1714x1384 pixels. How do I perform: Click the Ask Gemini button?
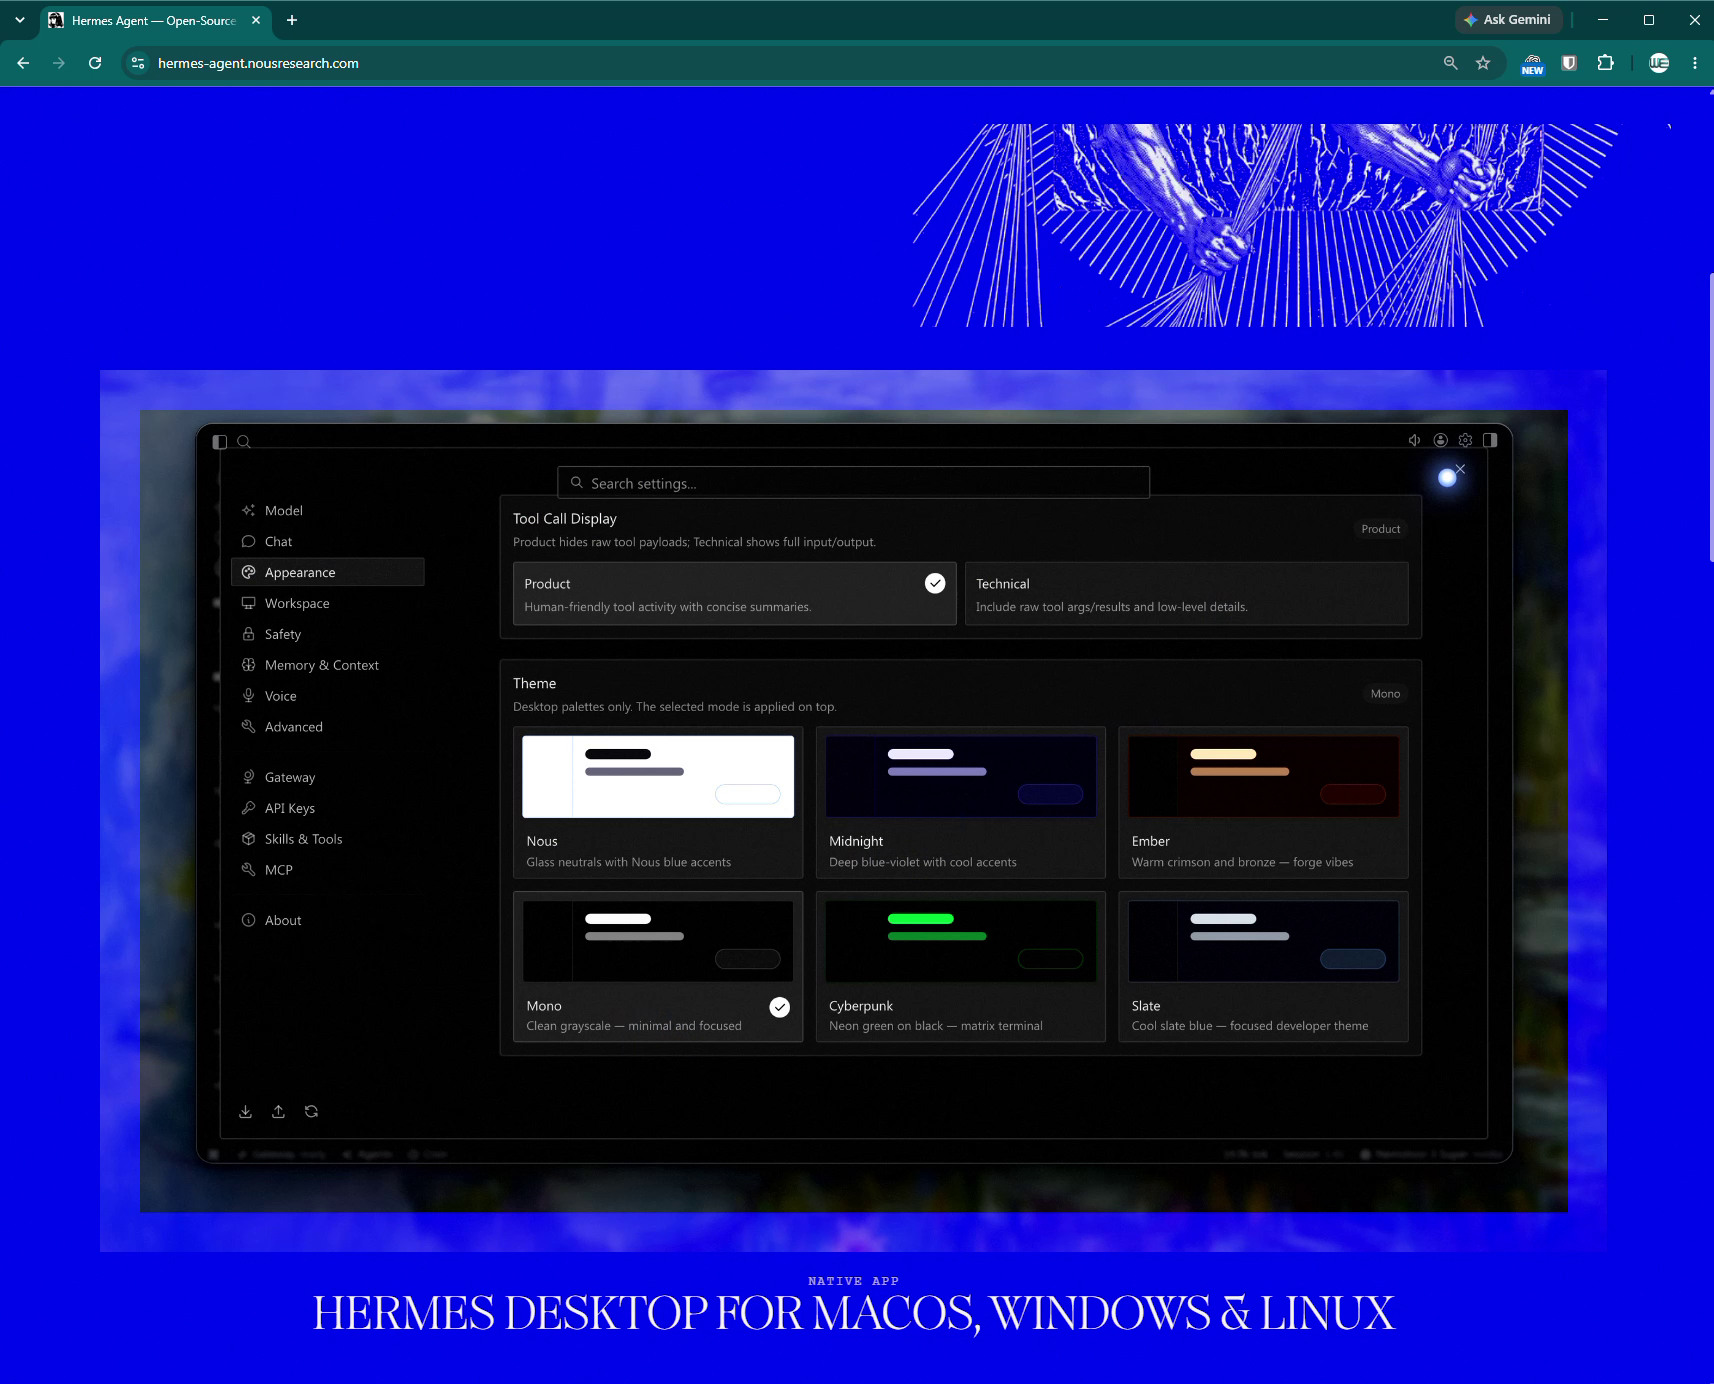pos(1508,20)
